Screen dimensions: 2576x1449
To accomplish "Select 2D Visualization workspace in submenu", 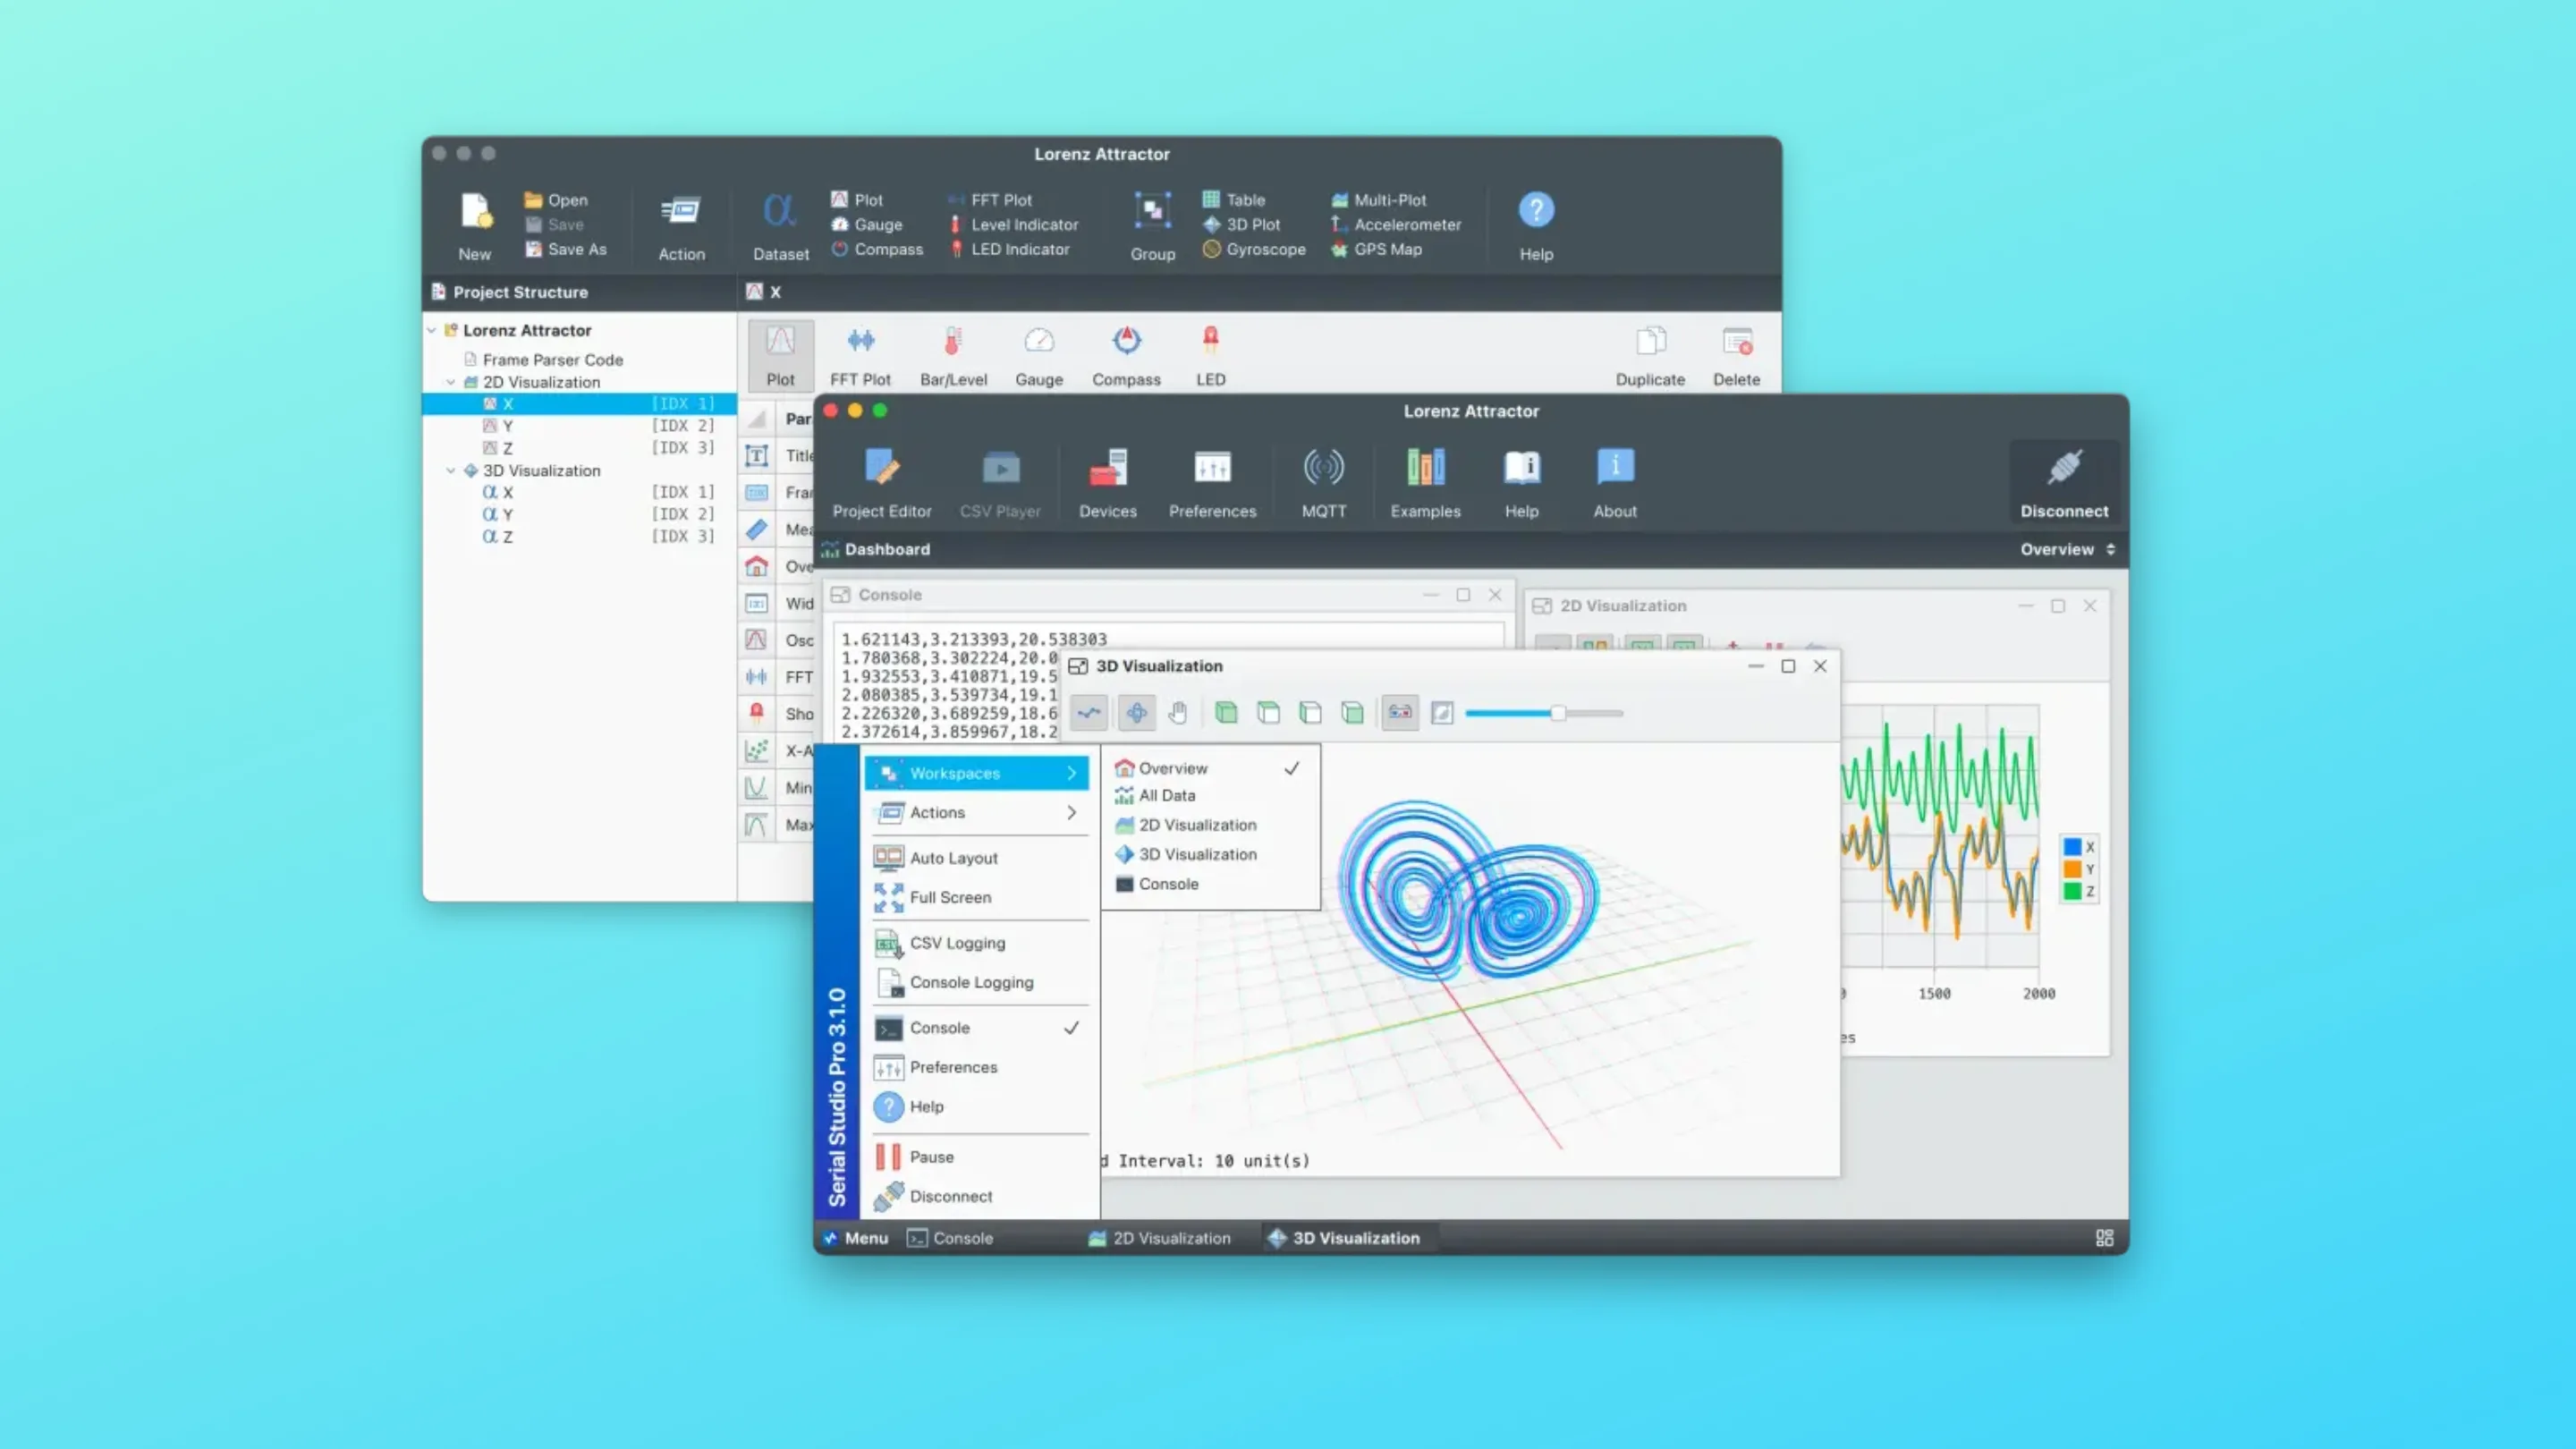I will tap(1209, 825).
